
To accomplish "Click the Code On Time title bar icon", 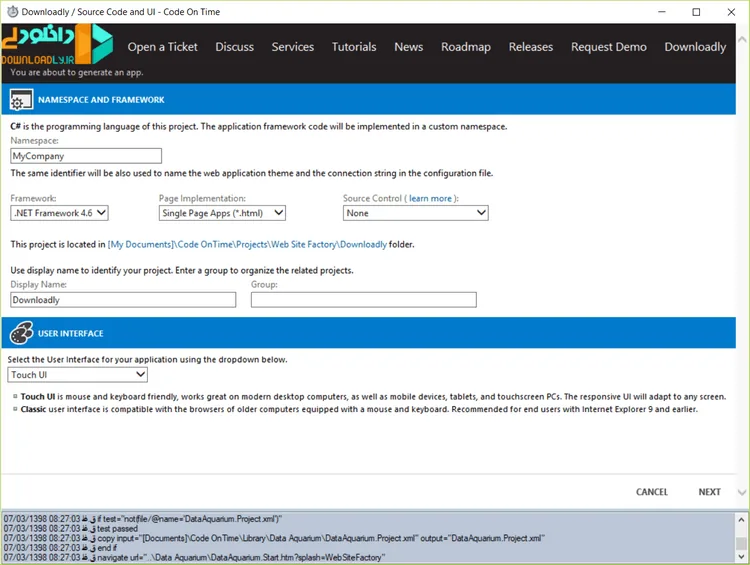I will coord(12,11).
